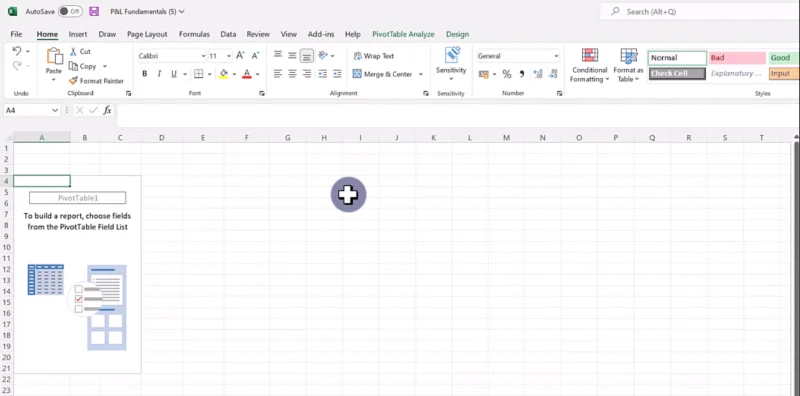This screenshot has width=800, height=396.
Task: Select Middle Align icon
Action: (x=292, y=56)
